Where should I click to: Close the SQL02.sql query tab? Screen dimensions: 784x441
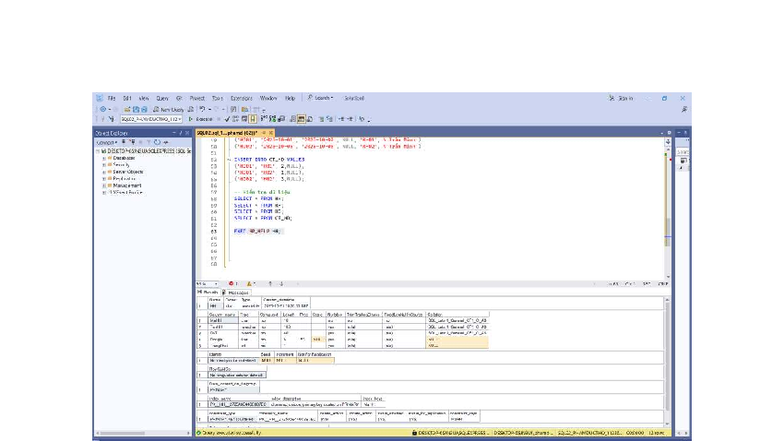(271, 133)
